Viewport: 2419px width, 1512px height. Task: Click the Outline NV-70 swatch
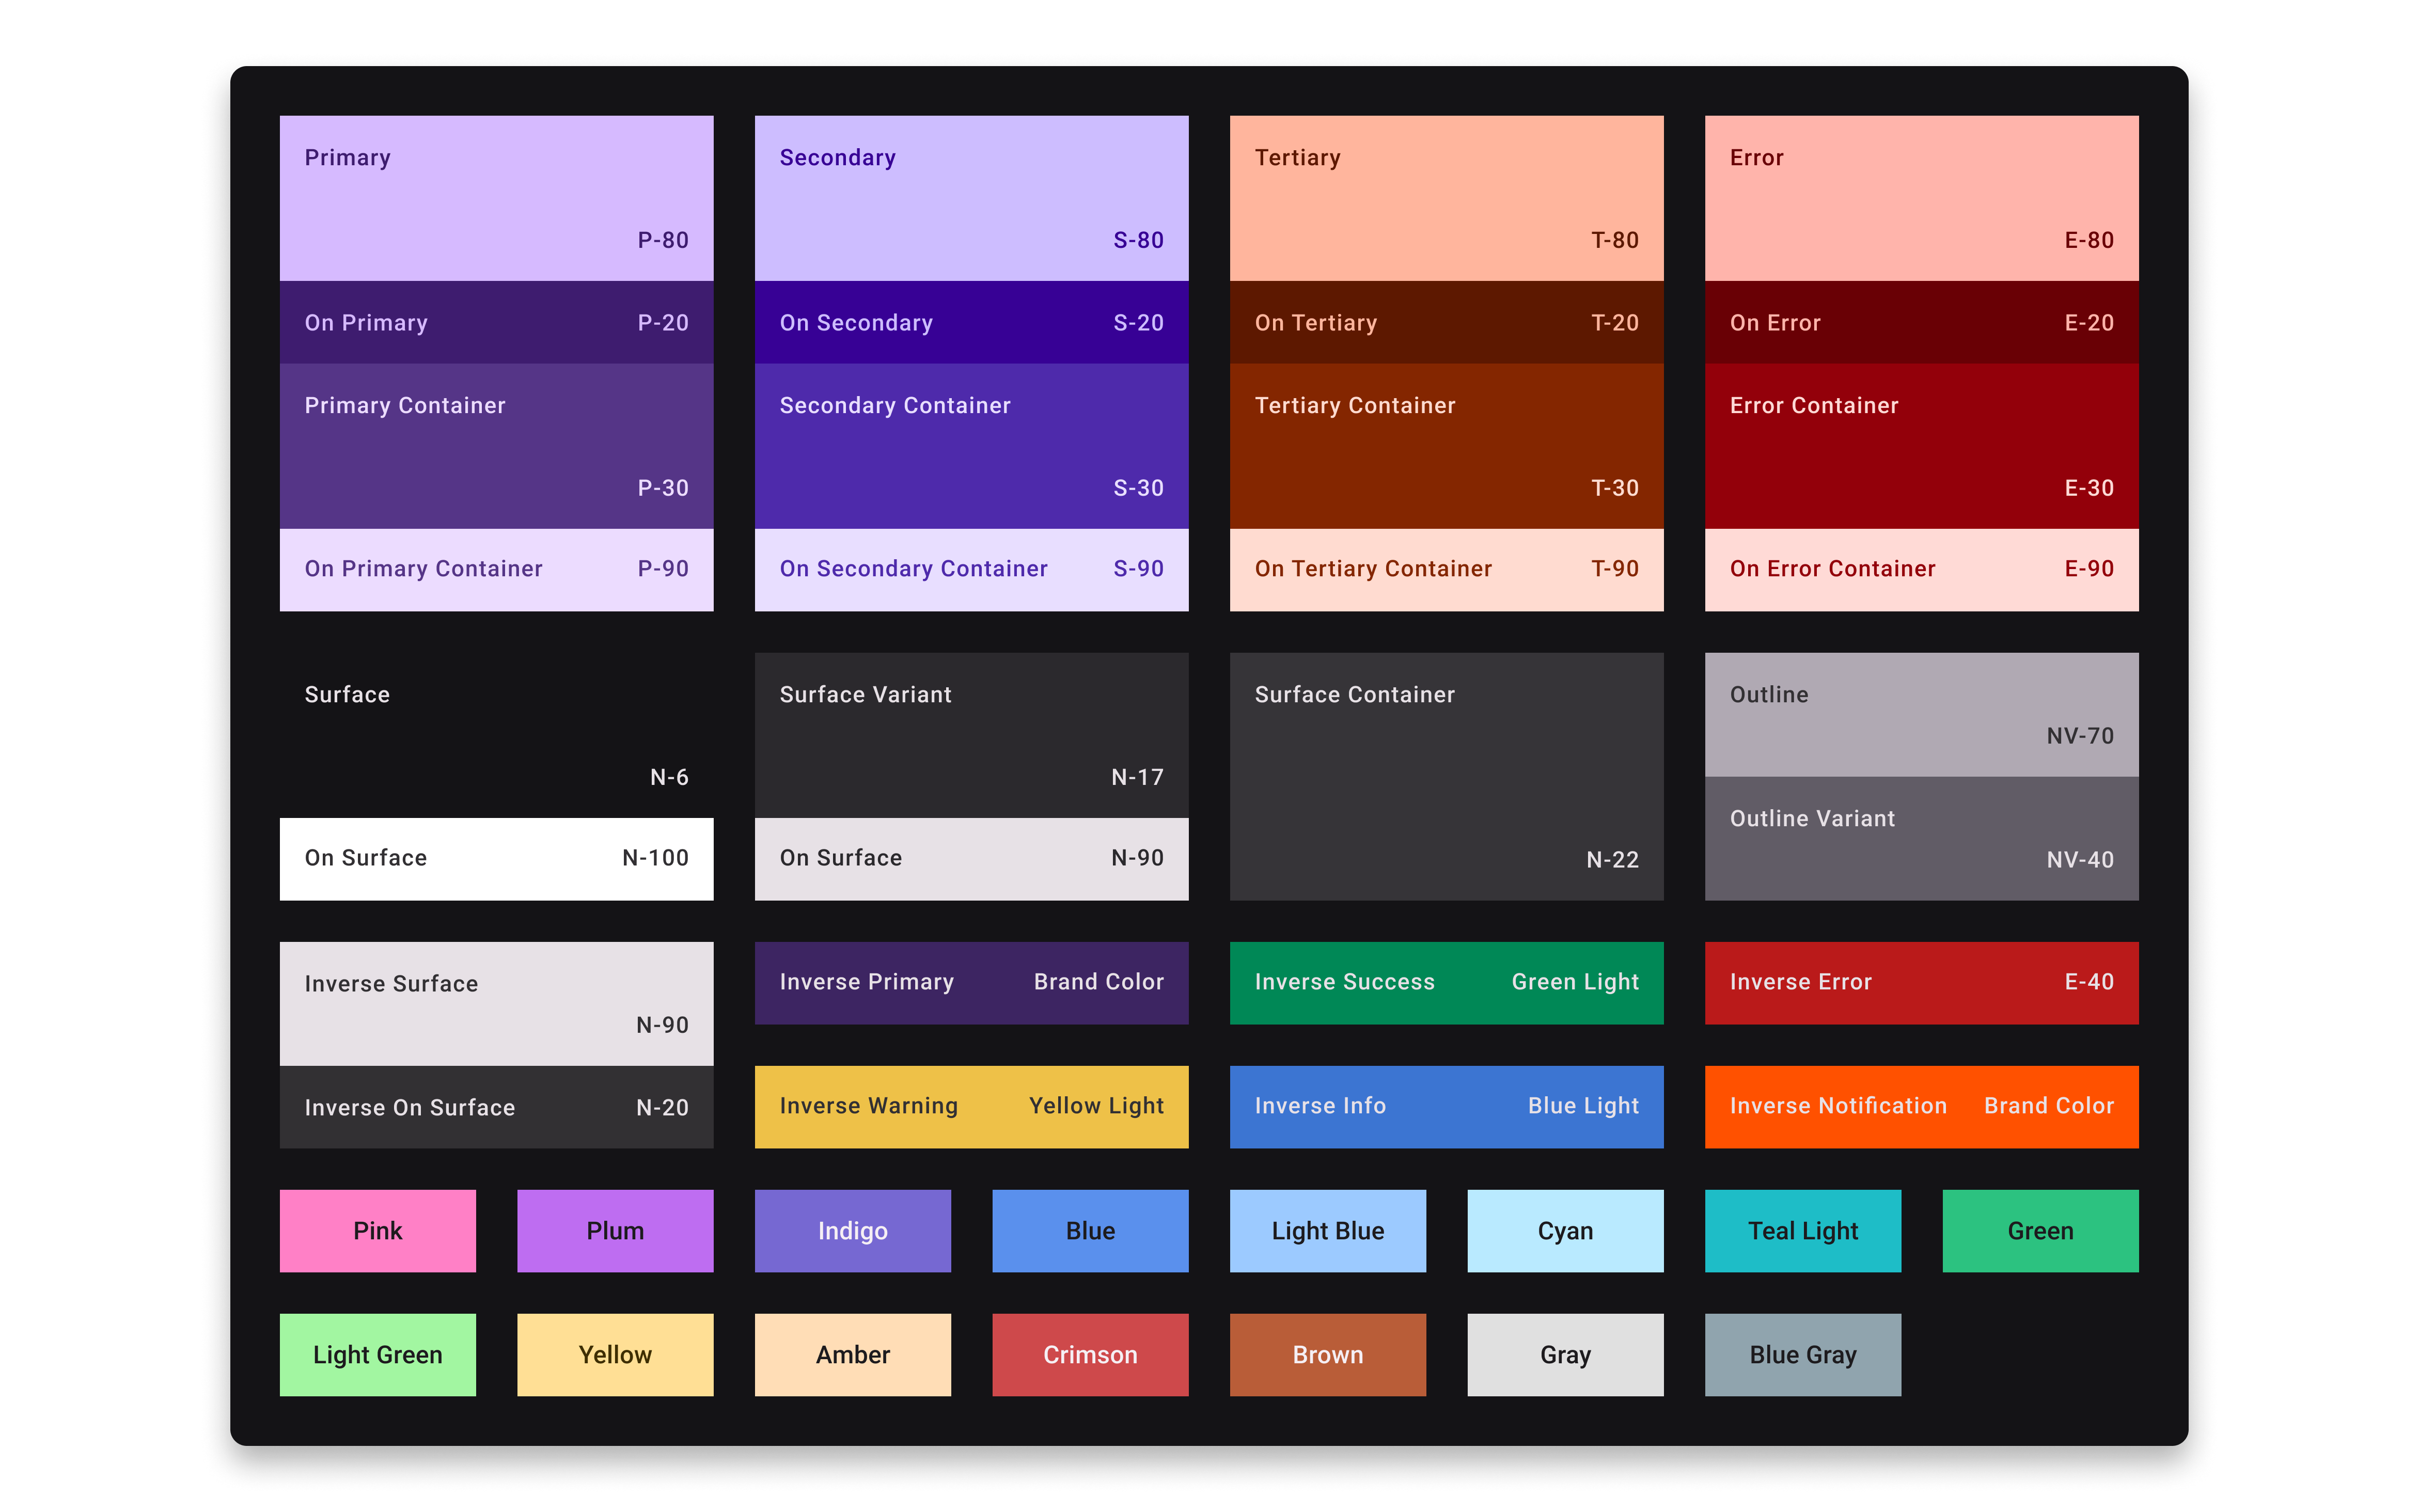pyautogui.click(x=1920, y=715)
